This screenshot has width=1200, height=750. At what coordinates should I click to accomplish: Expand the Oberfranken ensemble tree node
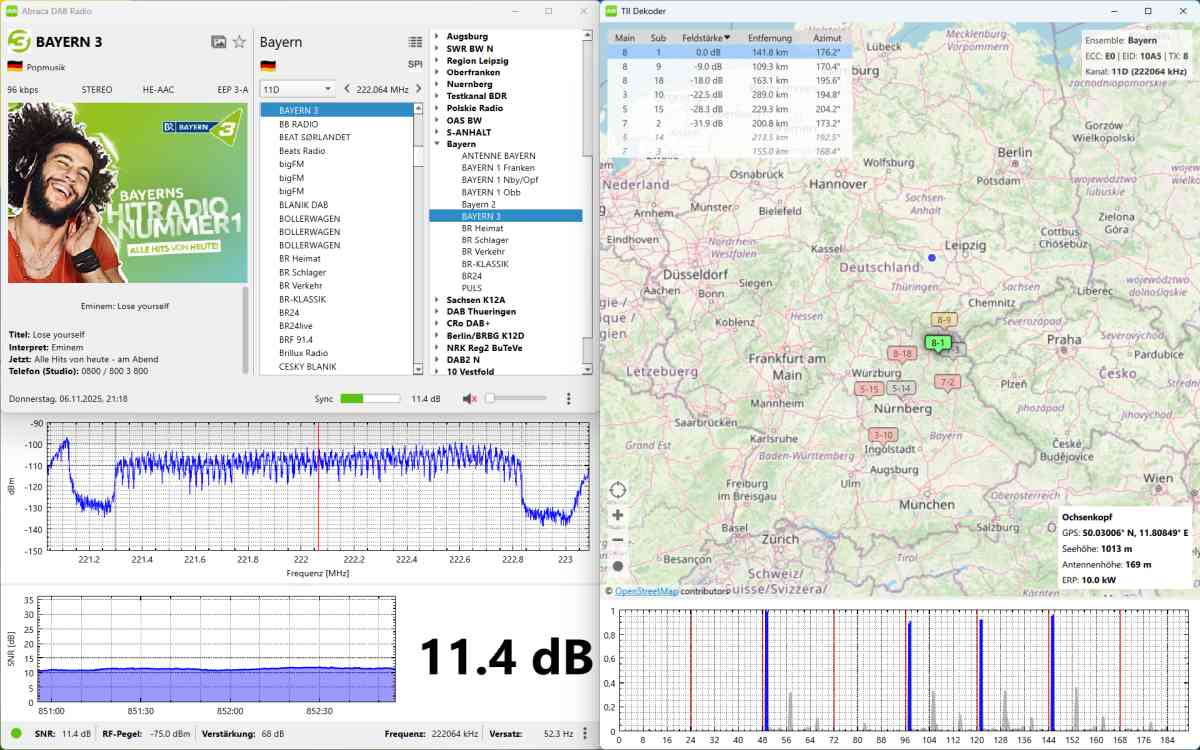(437, 72)
